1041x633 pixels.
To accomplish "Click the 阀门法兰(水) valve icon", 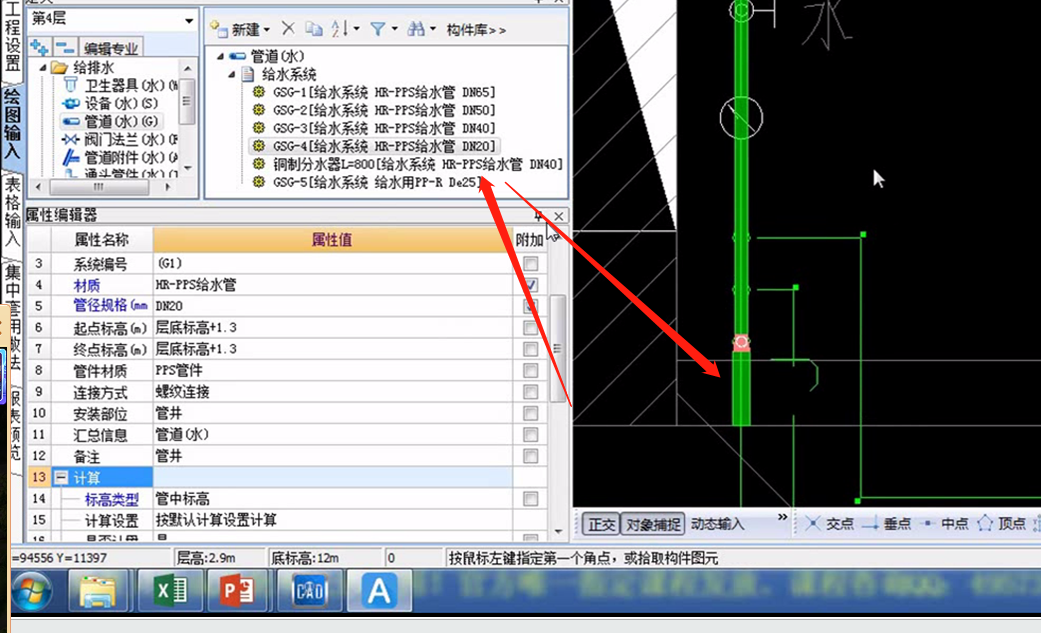I will 70,139.
